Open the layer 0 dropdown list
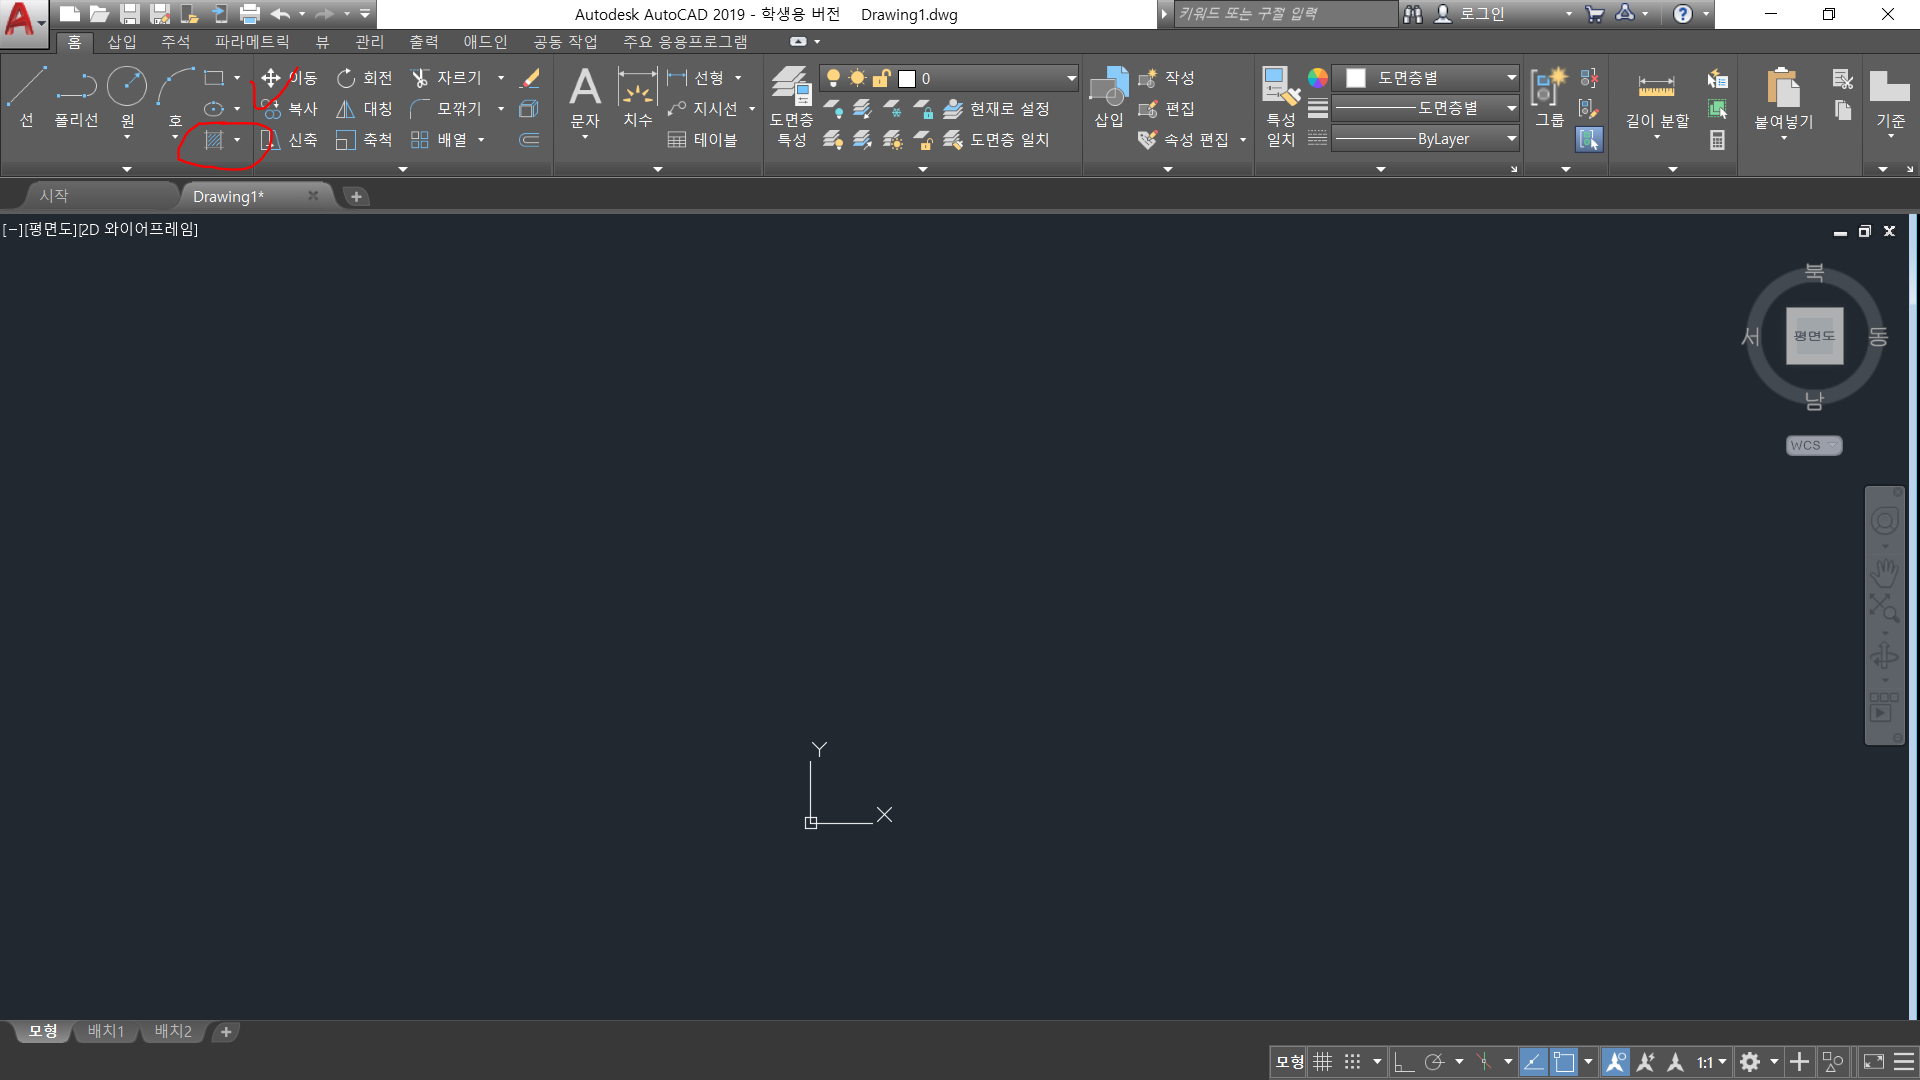Viewport: 1920px width, 1080px height. 1071,78
